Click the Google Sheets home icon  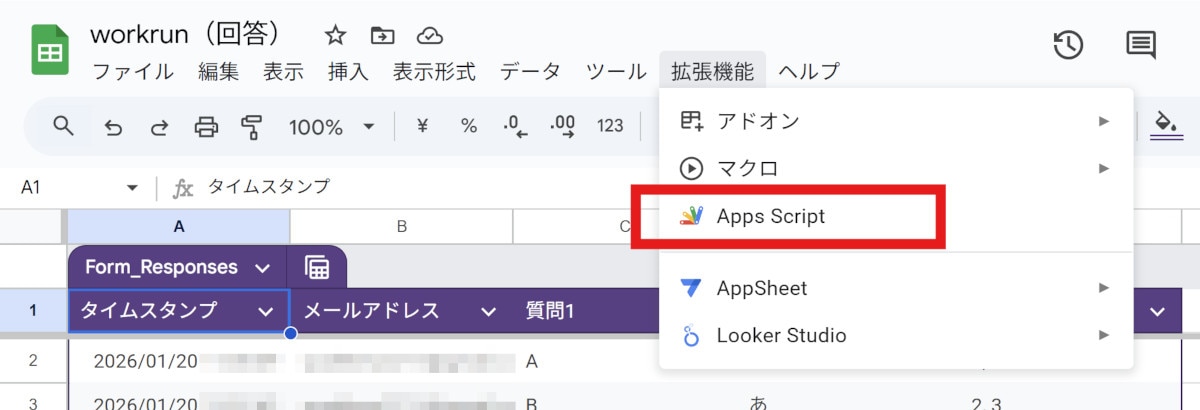pyautogui.click(x=49, y=50)
